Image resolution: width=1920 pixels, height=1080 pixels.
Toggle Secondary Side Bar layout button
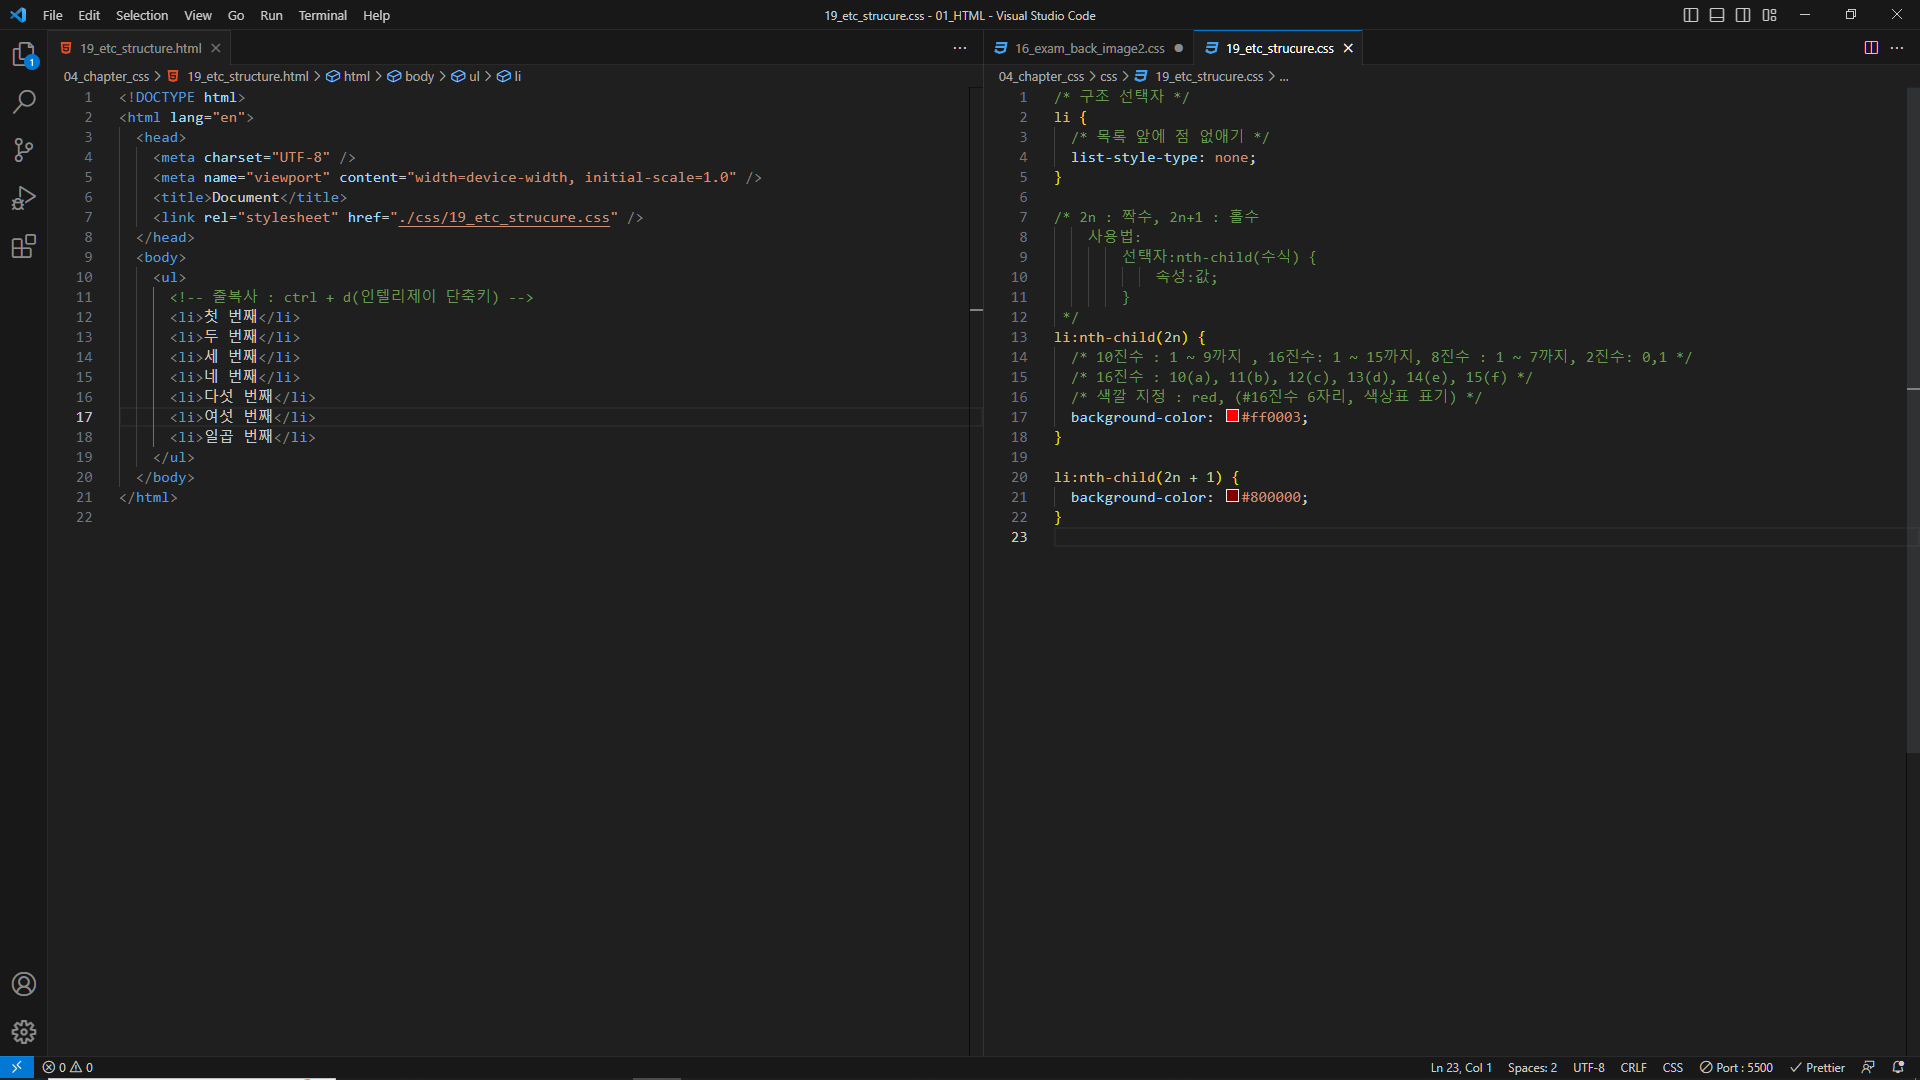(x=1743, y=15)
